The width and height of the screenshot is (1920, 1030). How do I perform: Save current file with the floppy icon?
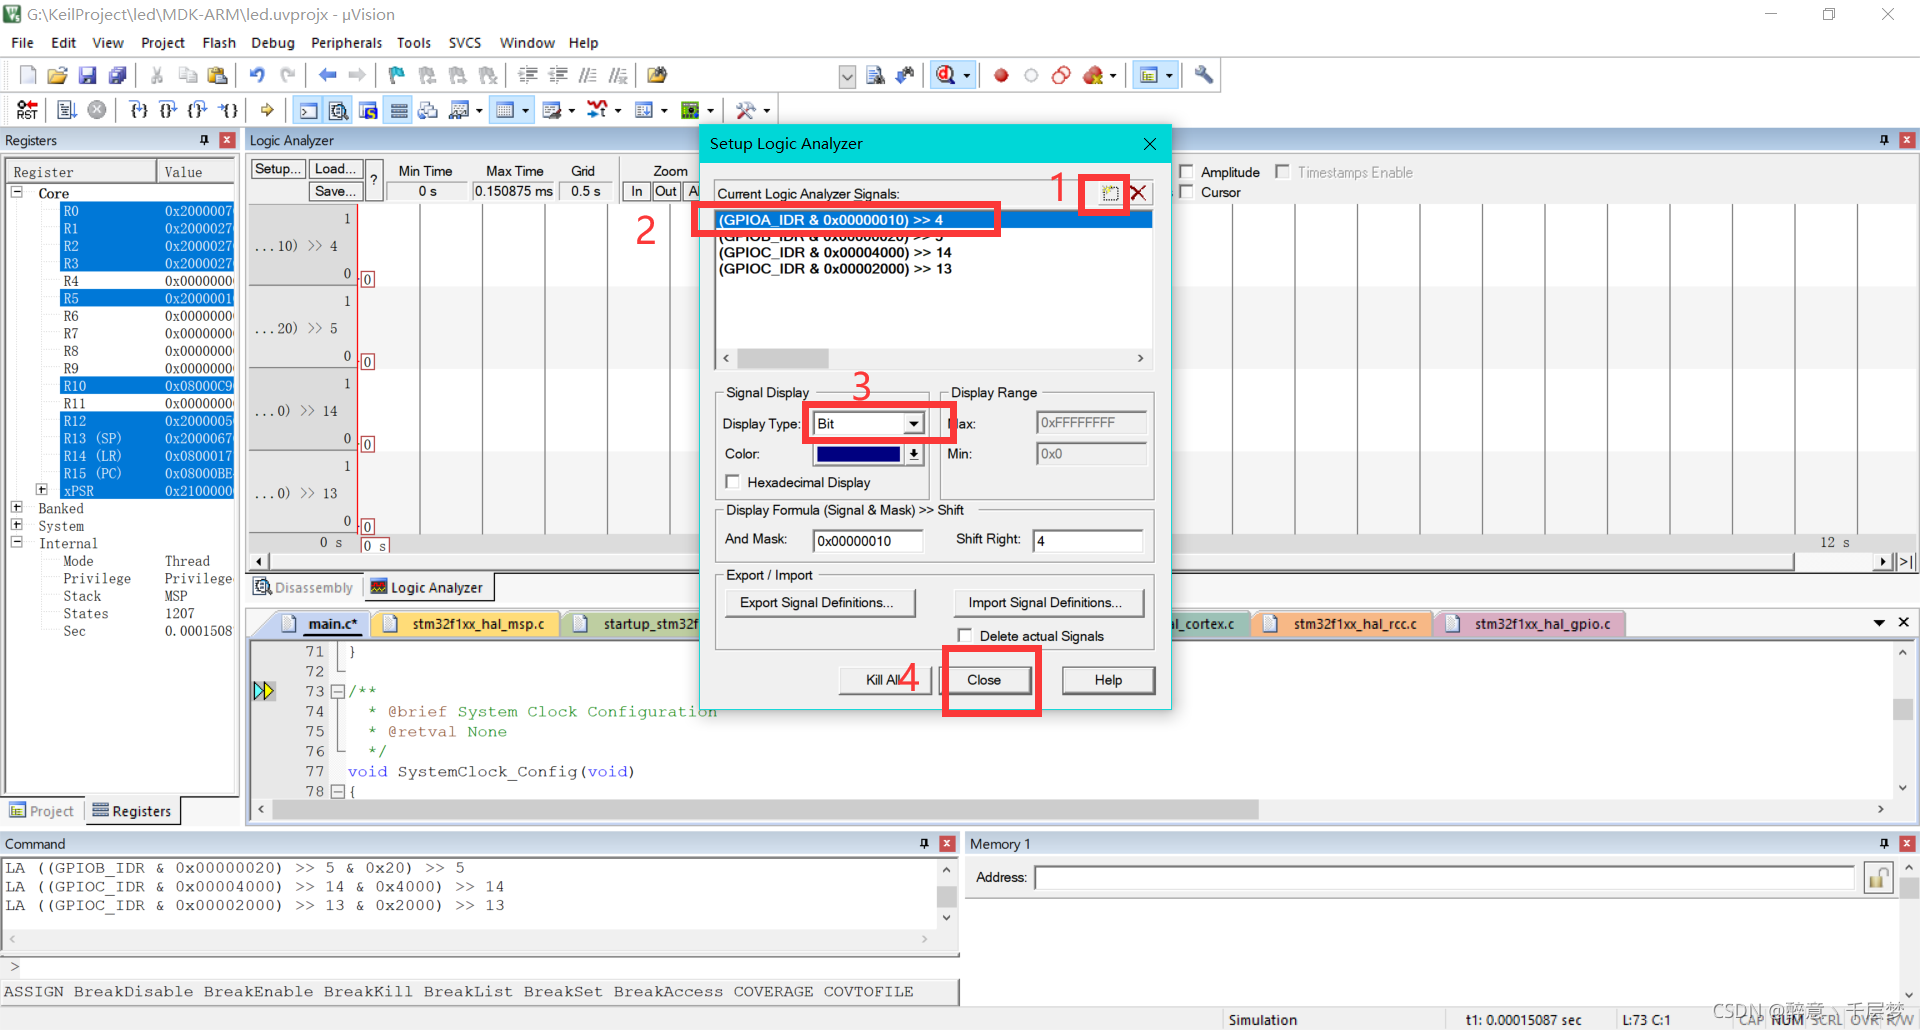coord(87,75)
